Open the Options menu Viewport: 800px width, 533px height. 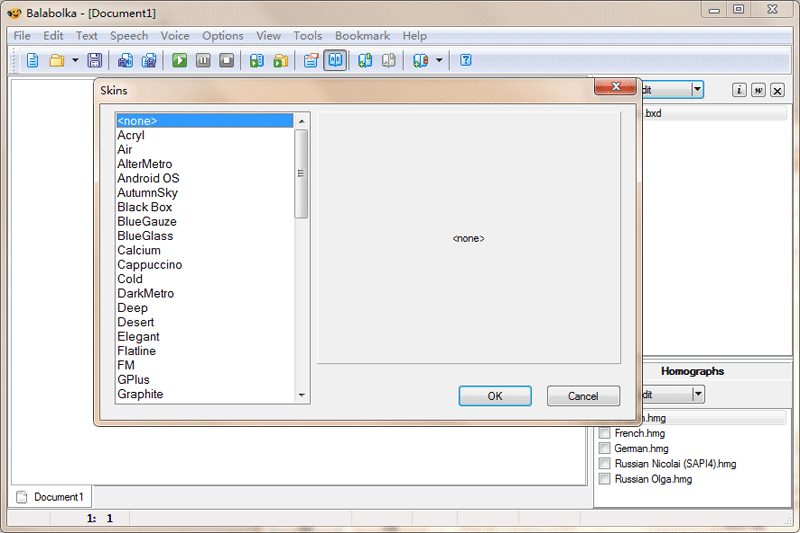(223, 36)
